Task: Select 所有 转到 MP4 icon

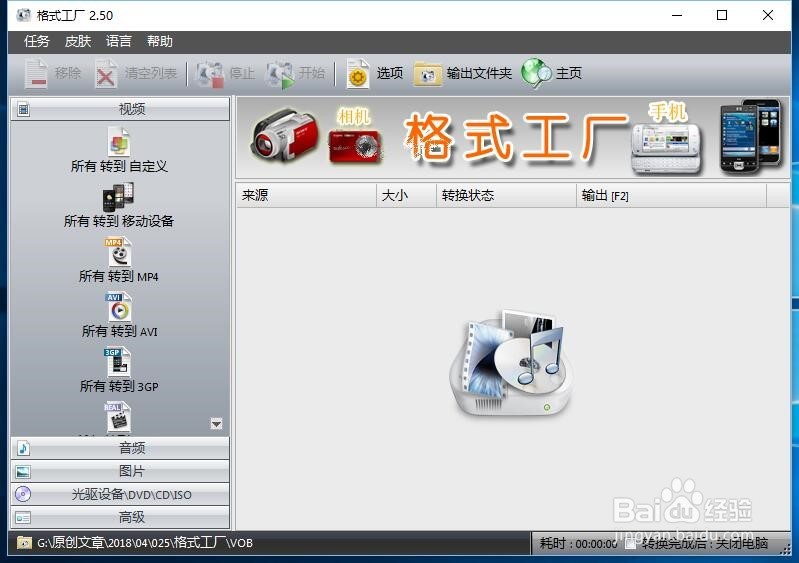Action: tap(119, 252)
